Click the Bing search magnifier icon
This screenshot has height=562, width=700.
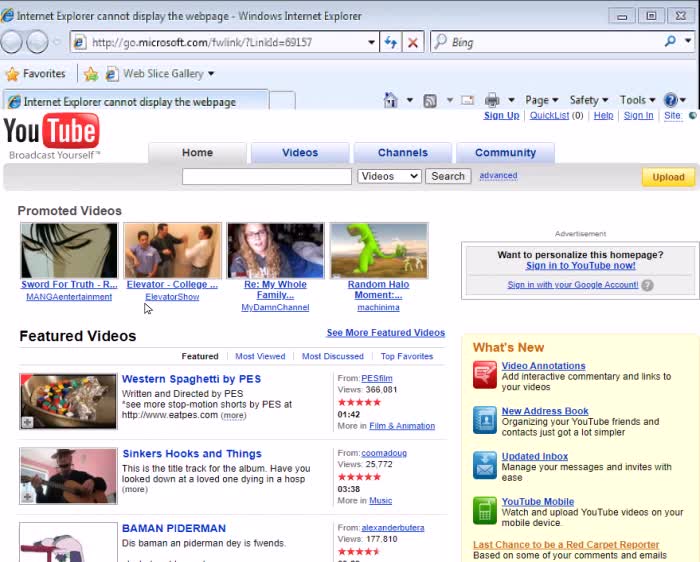tap(670, 42)
